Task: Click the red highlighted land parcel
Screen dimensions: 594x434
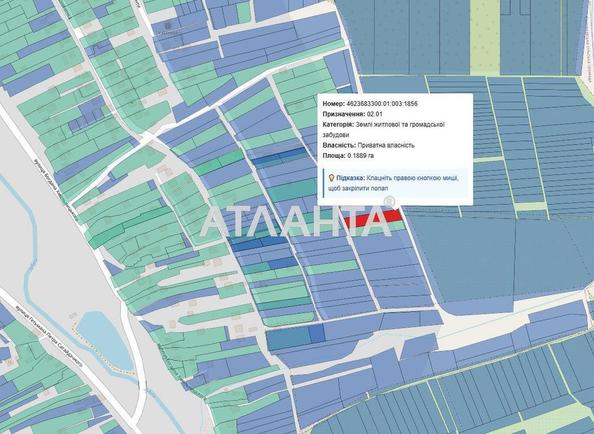Action: (373, 220)
